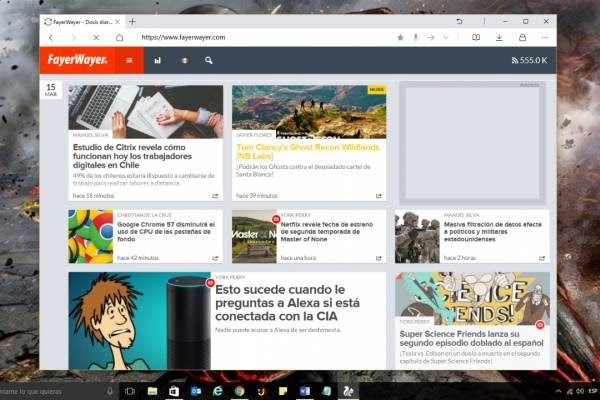Share the Ghost Recon Wildlands article

coord(379,196)
